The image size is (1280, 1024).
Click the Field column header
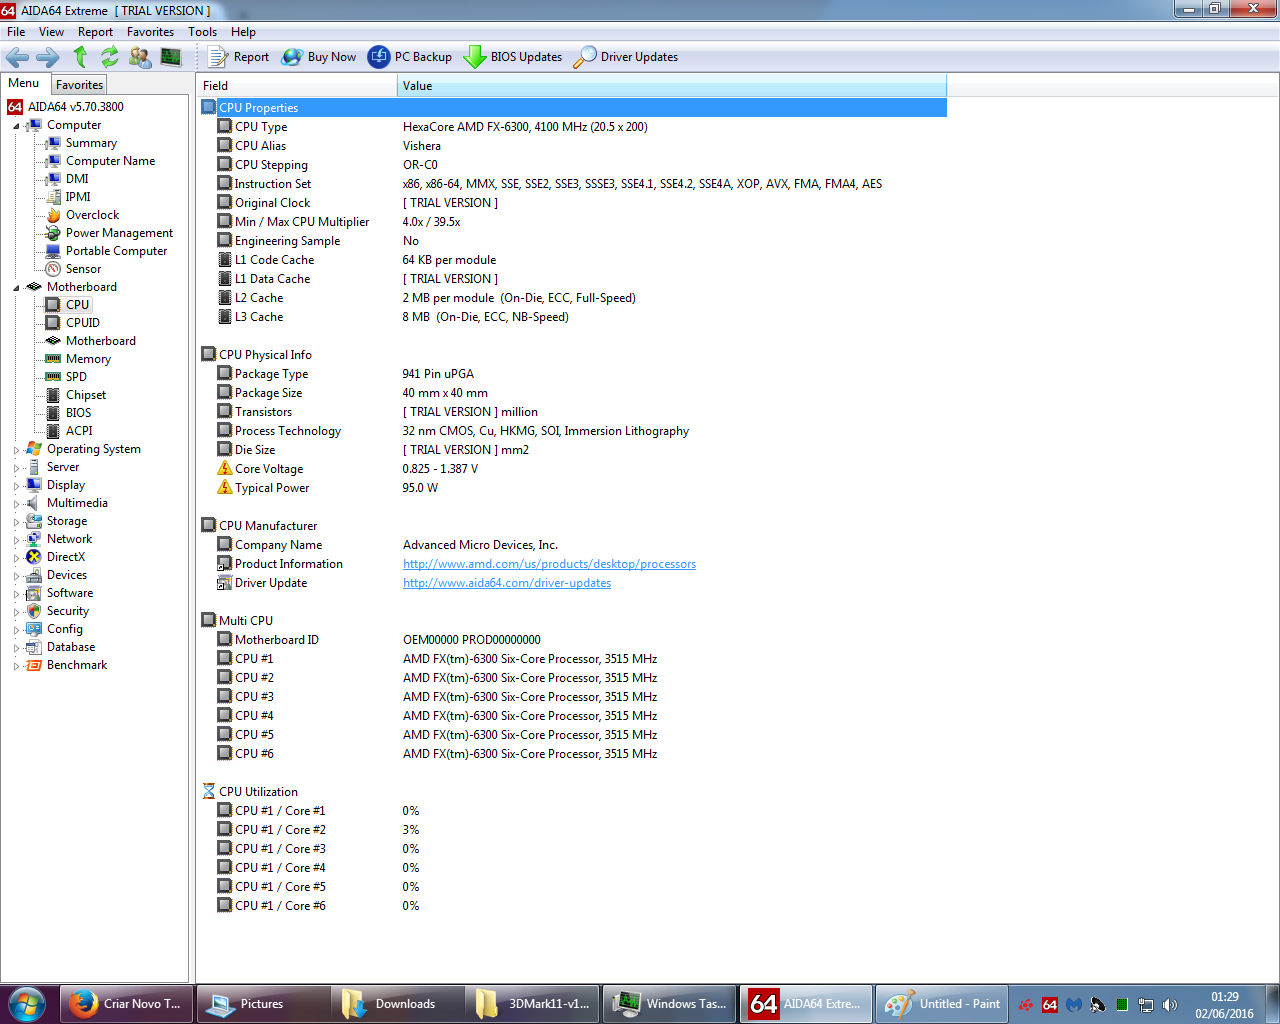[x=297, y=86]
